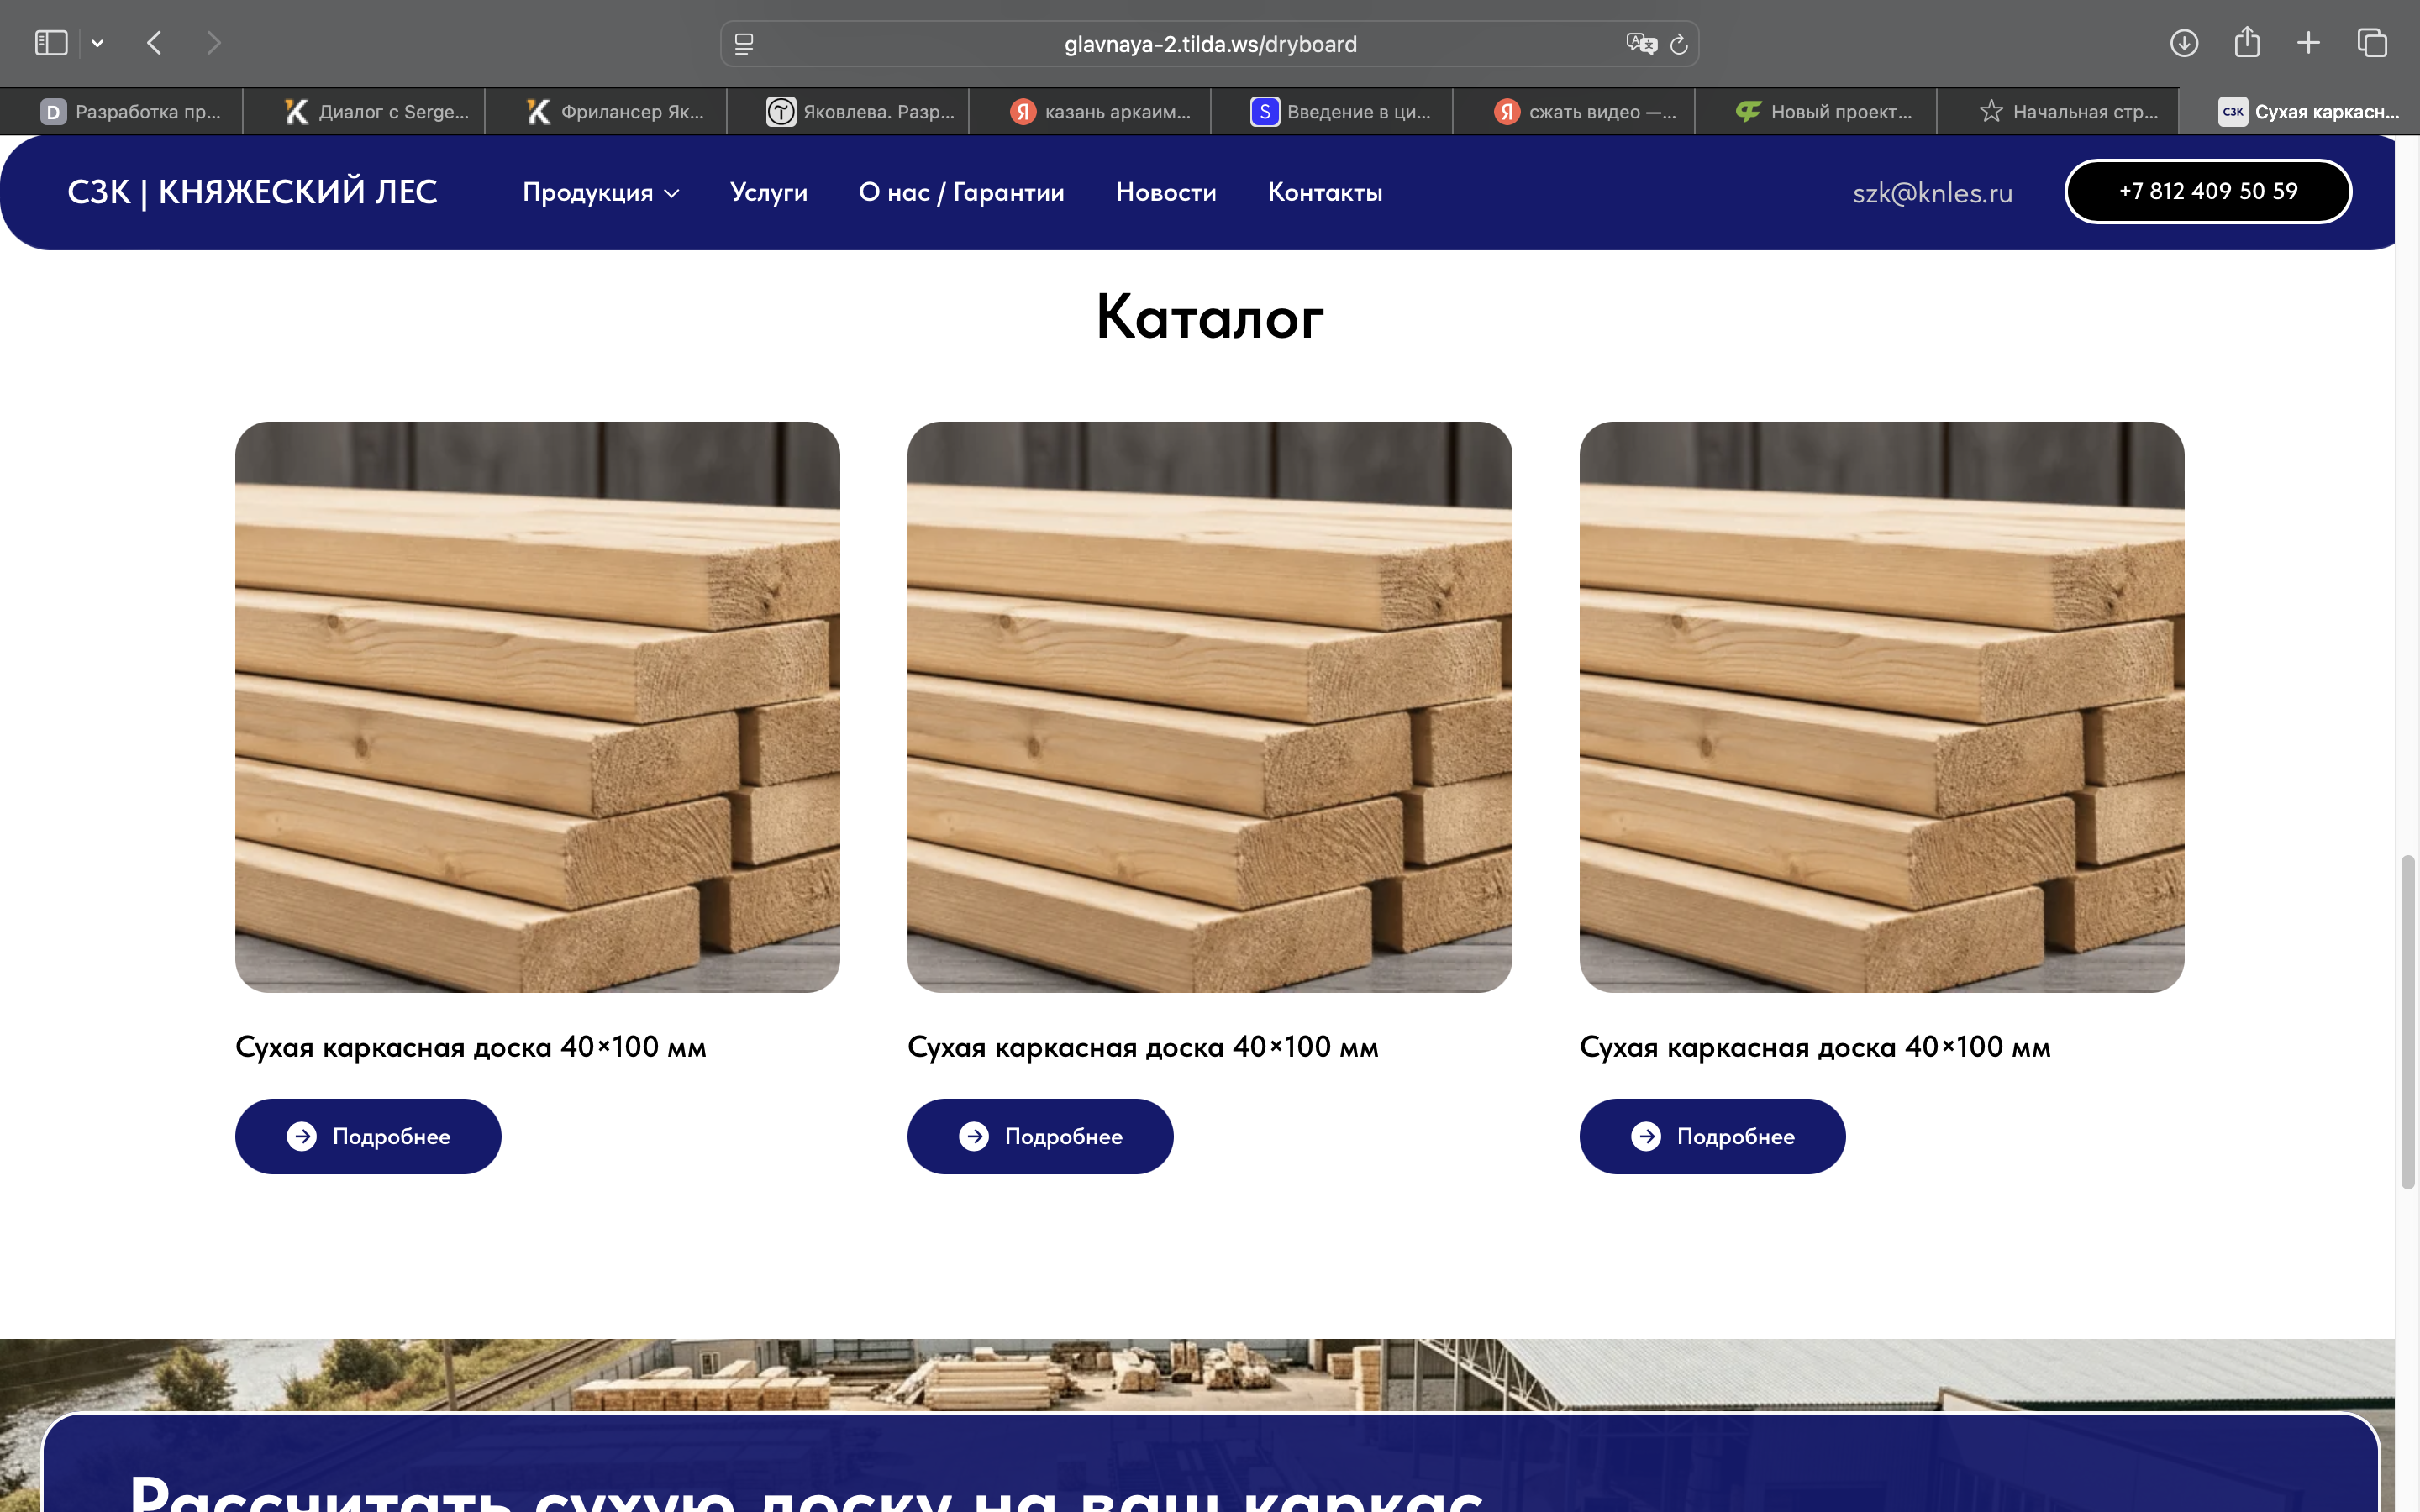The width and height of the screenshot is (2420, 1512).
Task: Open the Share icon in toolbar
Action: [x=2247, y=42]
